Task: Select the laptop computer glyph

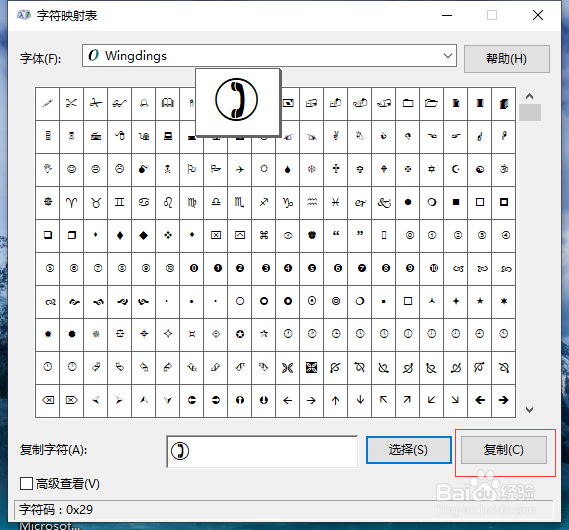Action: click(168, 137)
